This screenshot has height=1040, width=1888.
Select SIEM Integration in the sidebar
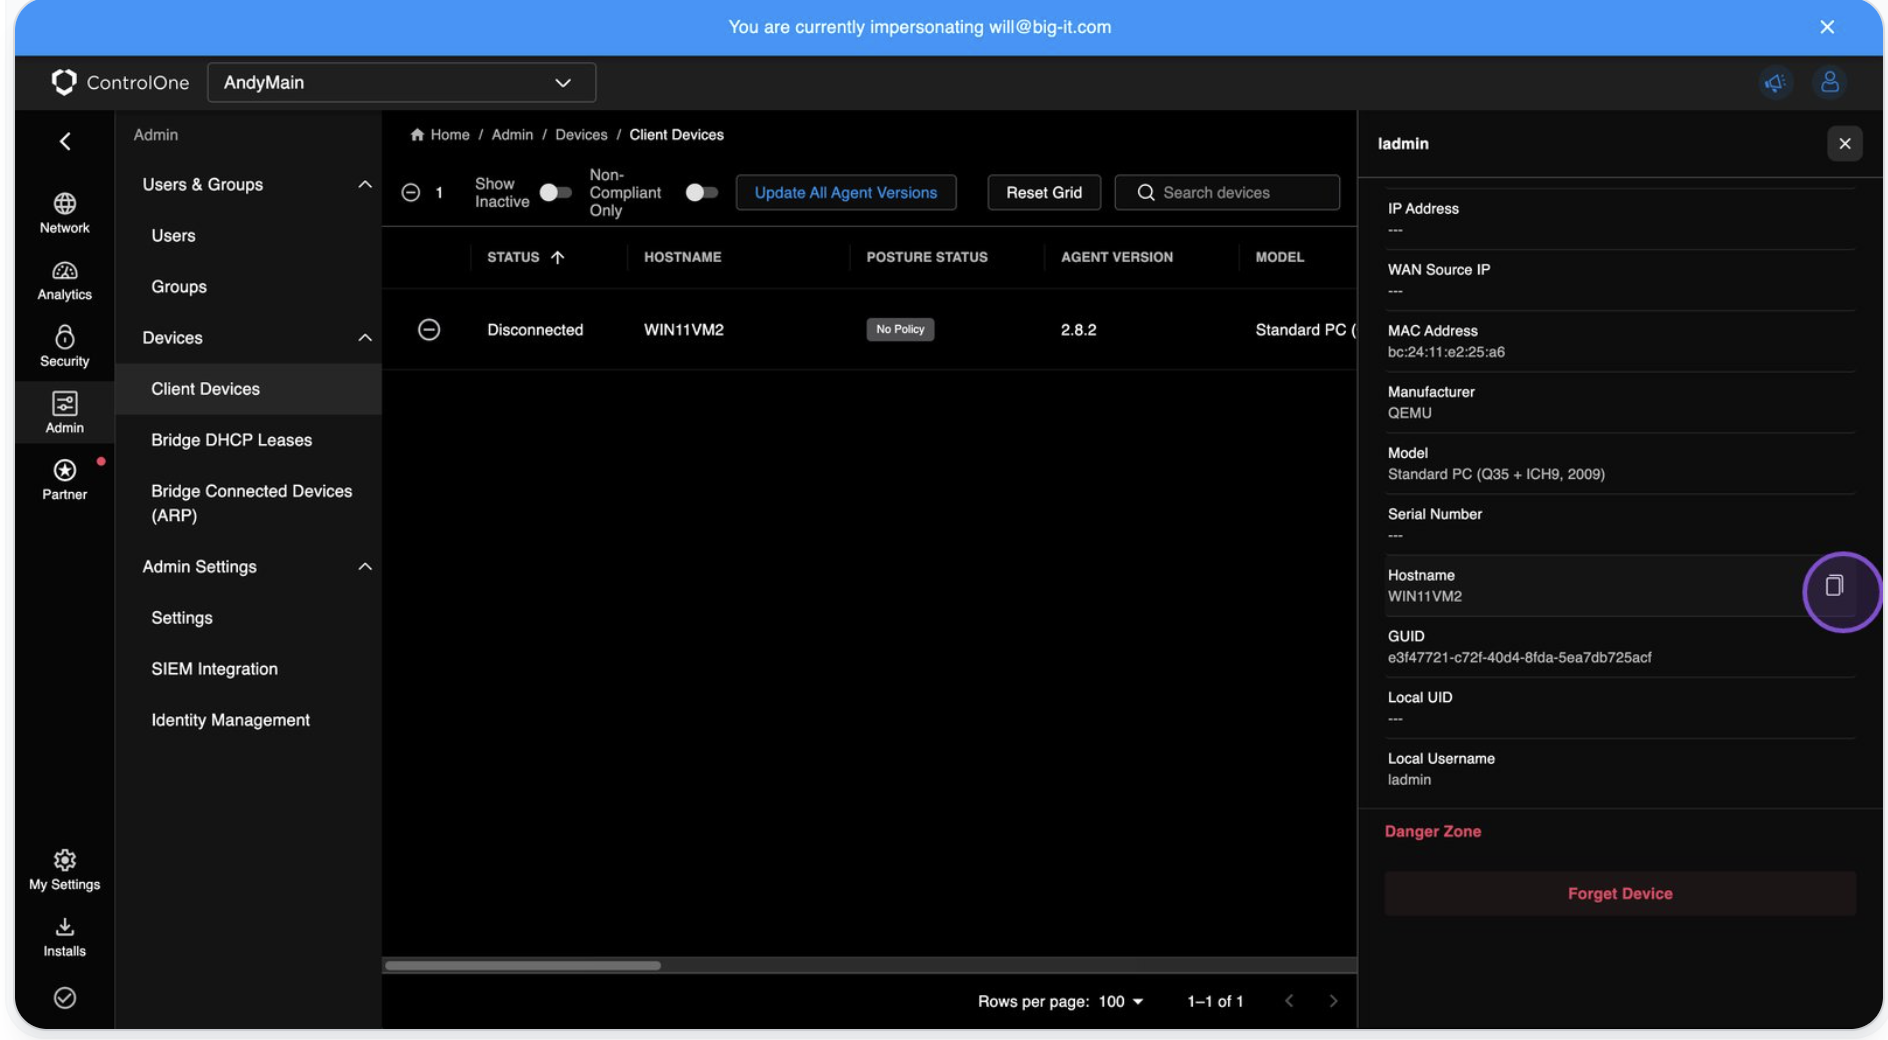(x=214, y=668)
